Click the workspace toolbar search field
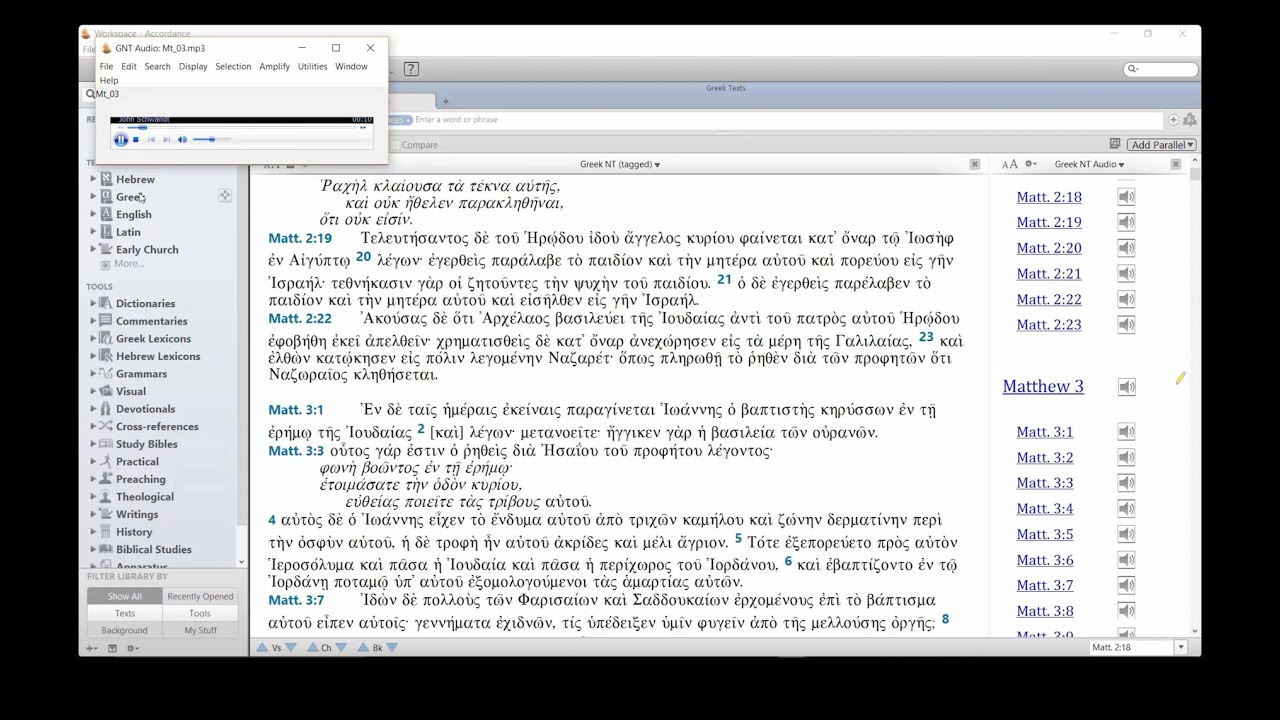 [x=1161, y=69]
